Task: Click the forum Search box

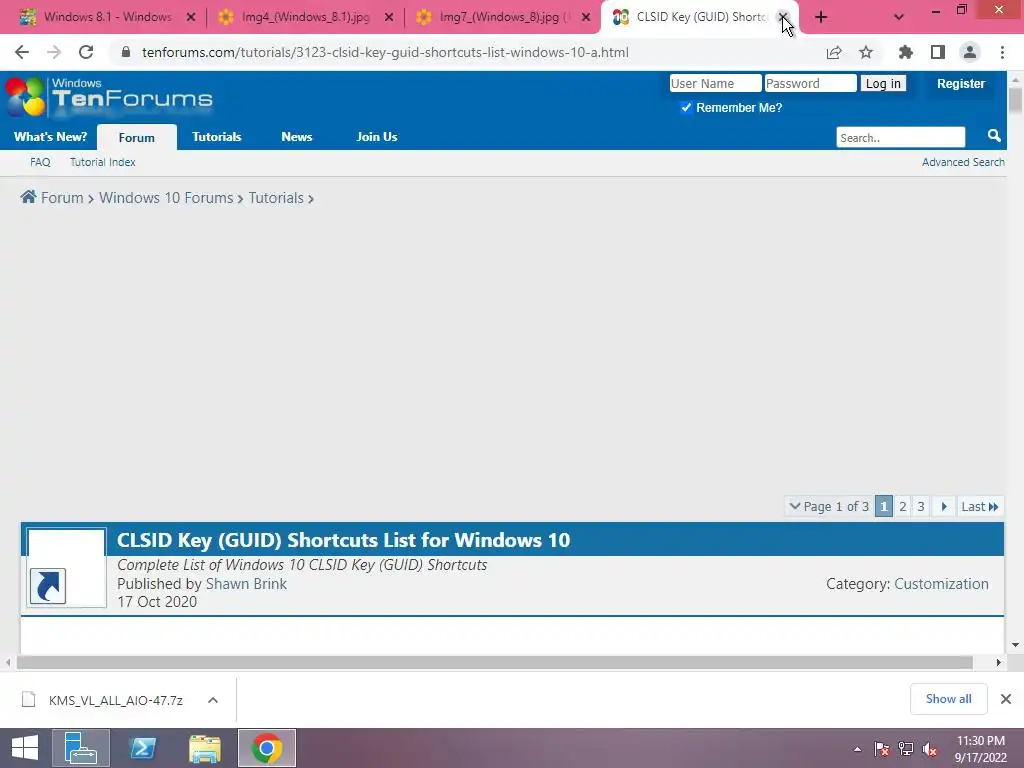Action: click(x=900, y=137)
